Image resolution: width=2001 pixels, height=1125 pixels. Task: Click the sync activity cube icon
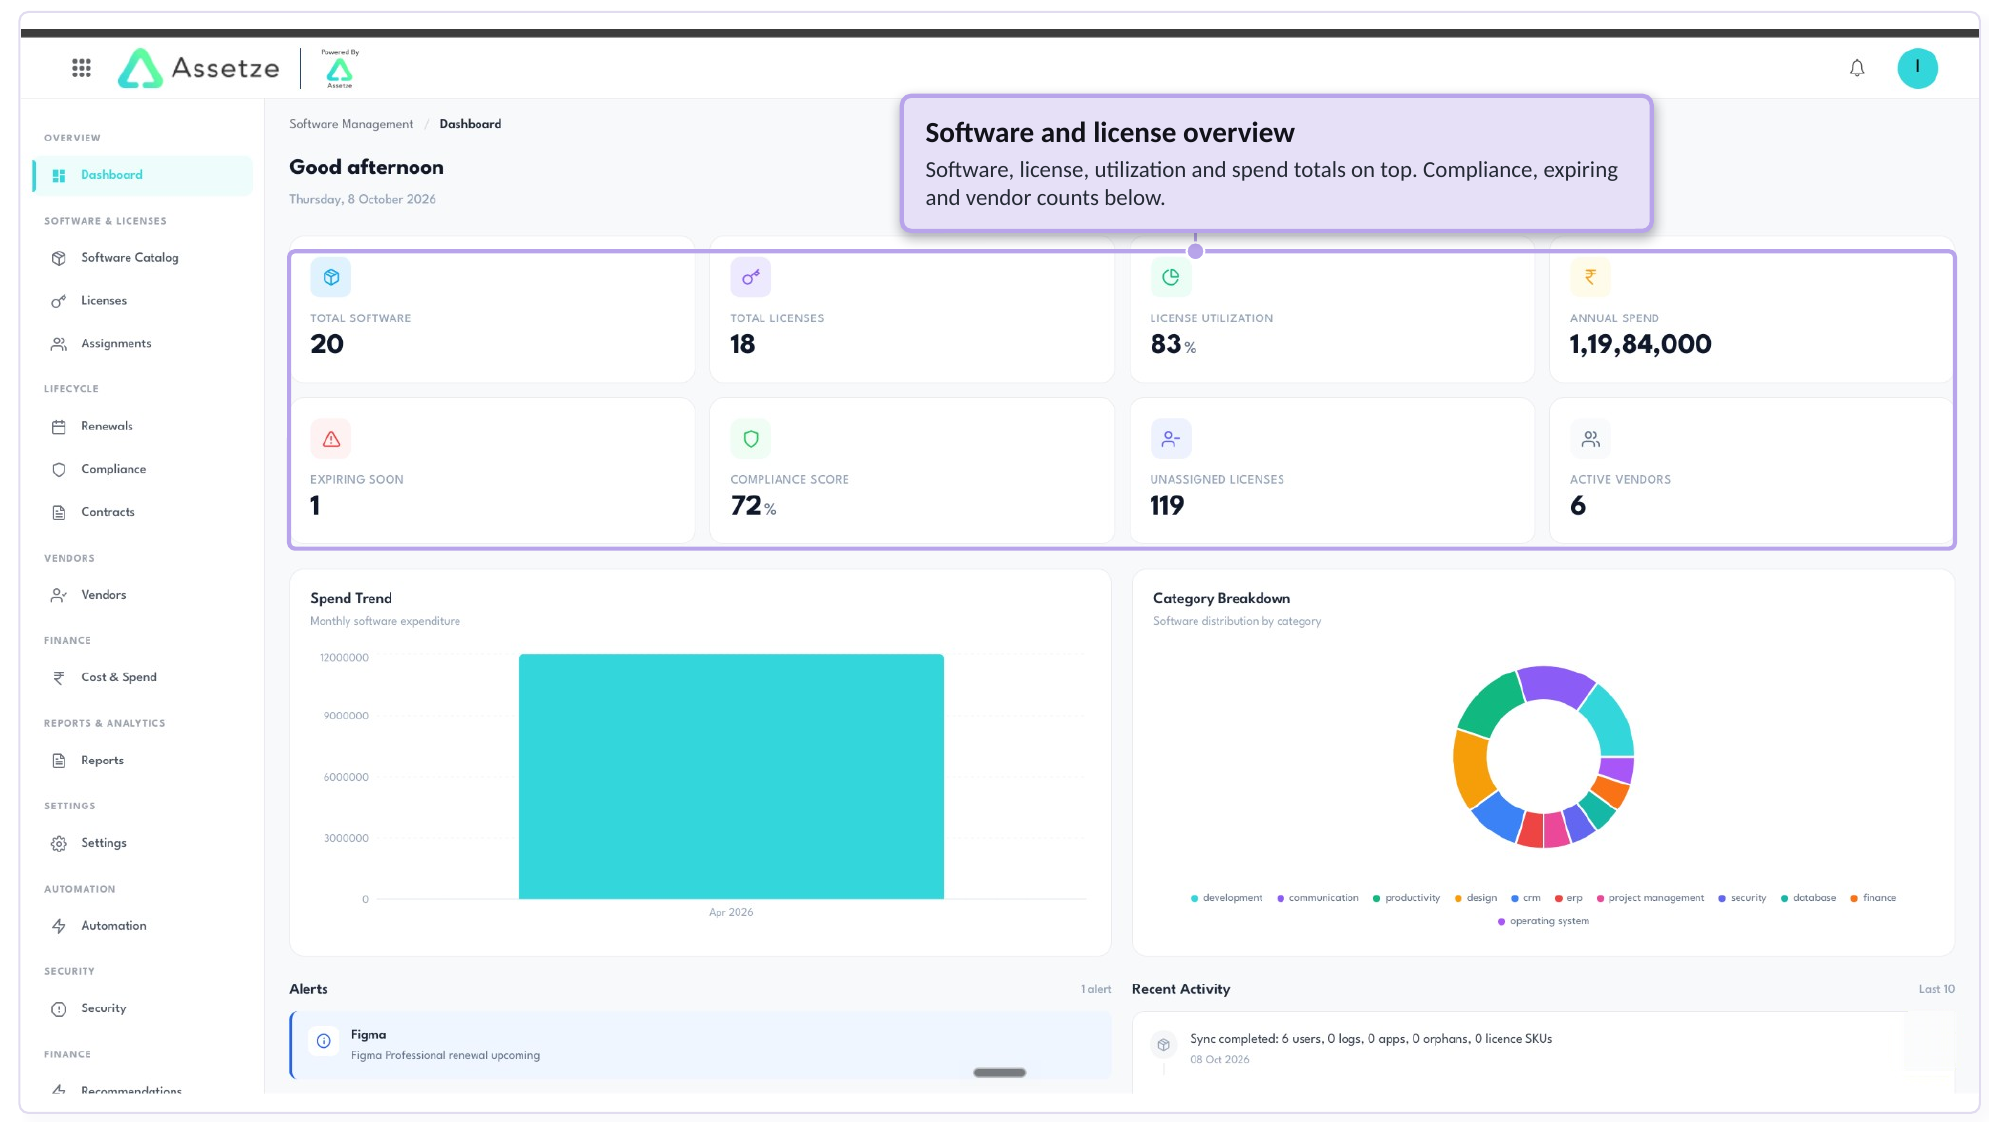tap(1163, 1045)
